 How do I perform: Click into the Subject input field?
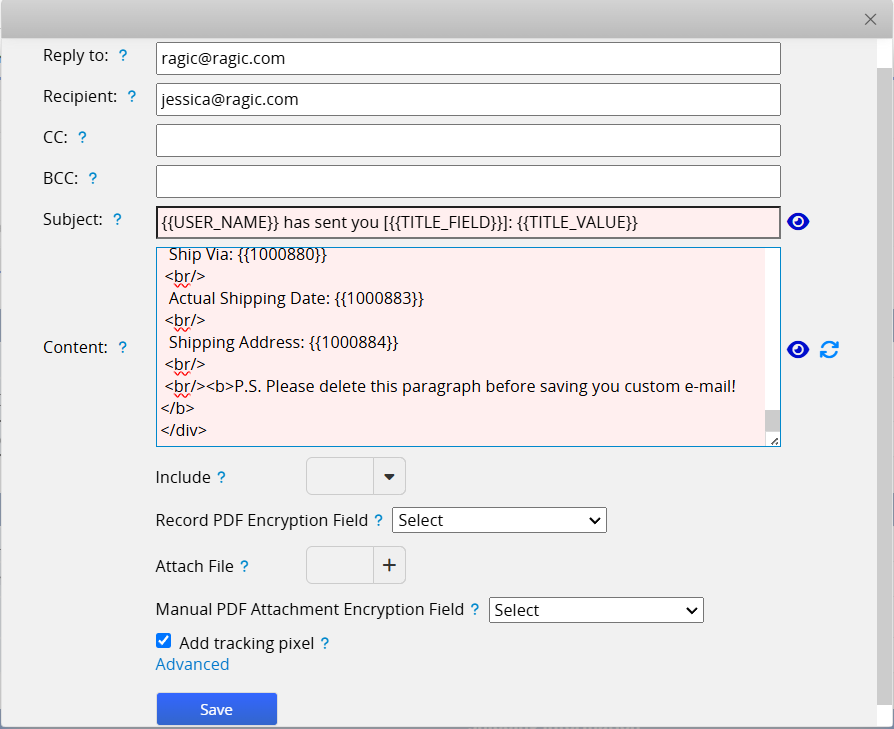pos(467,222)
